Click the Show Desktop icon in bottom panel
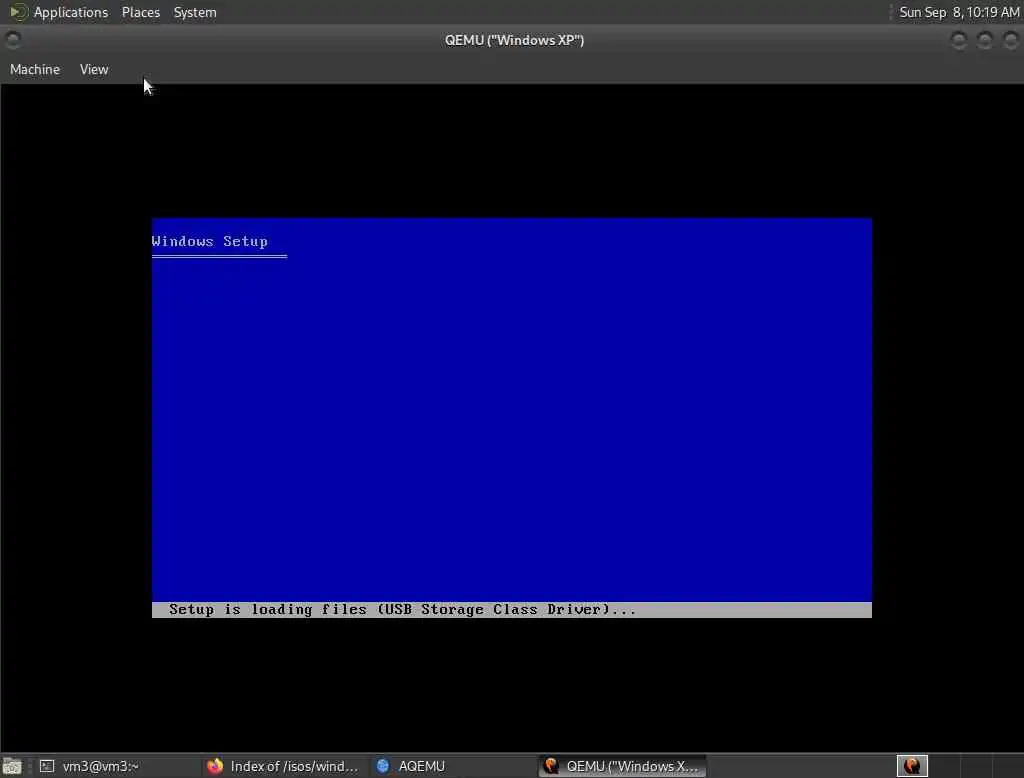This screenshot has width=1024, height=778. coord(12,766)
